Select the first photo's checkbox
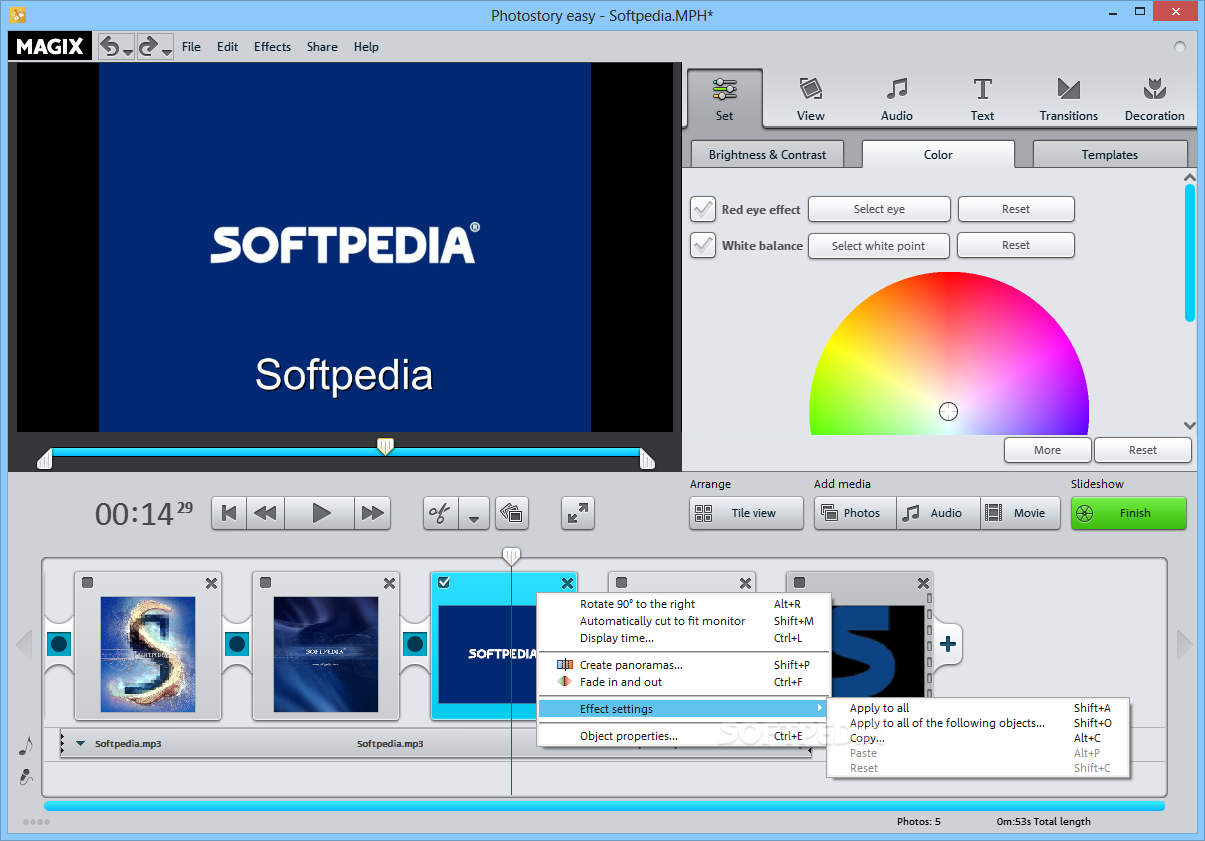 click(88, 583)
